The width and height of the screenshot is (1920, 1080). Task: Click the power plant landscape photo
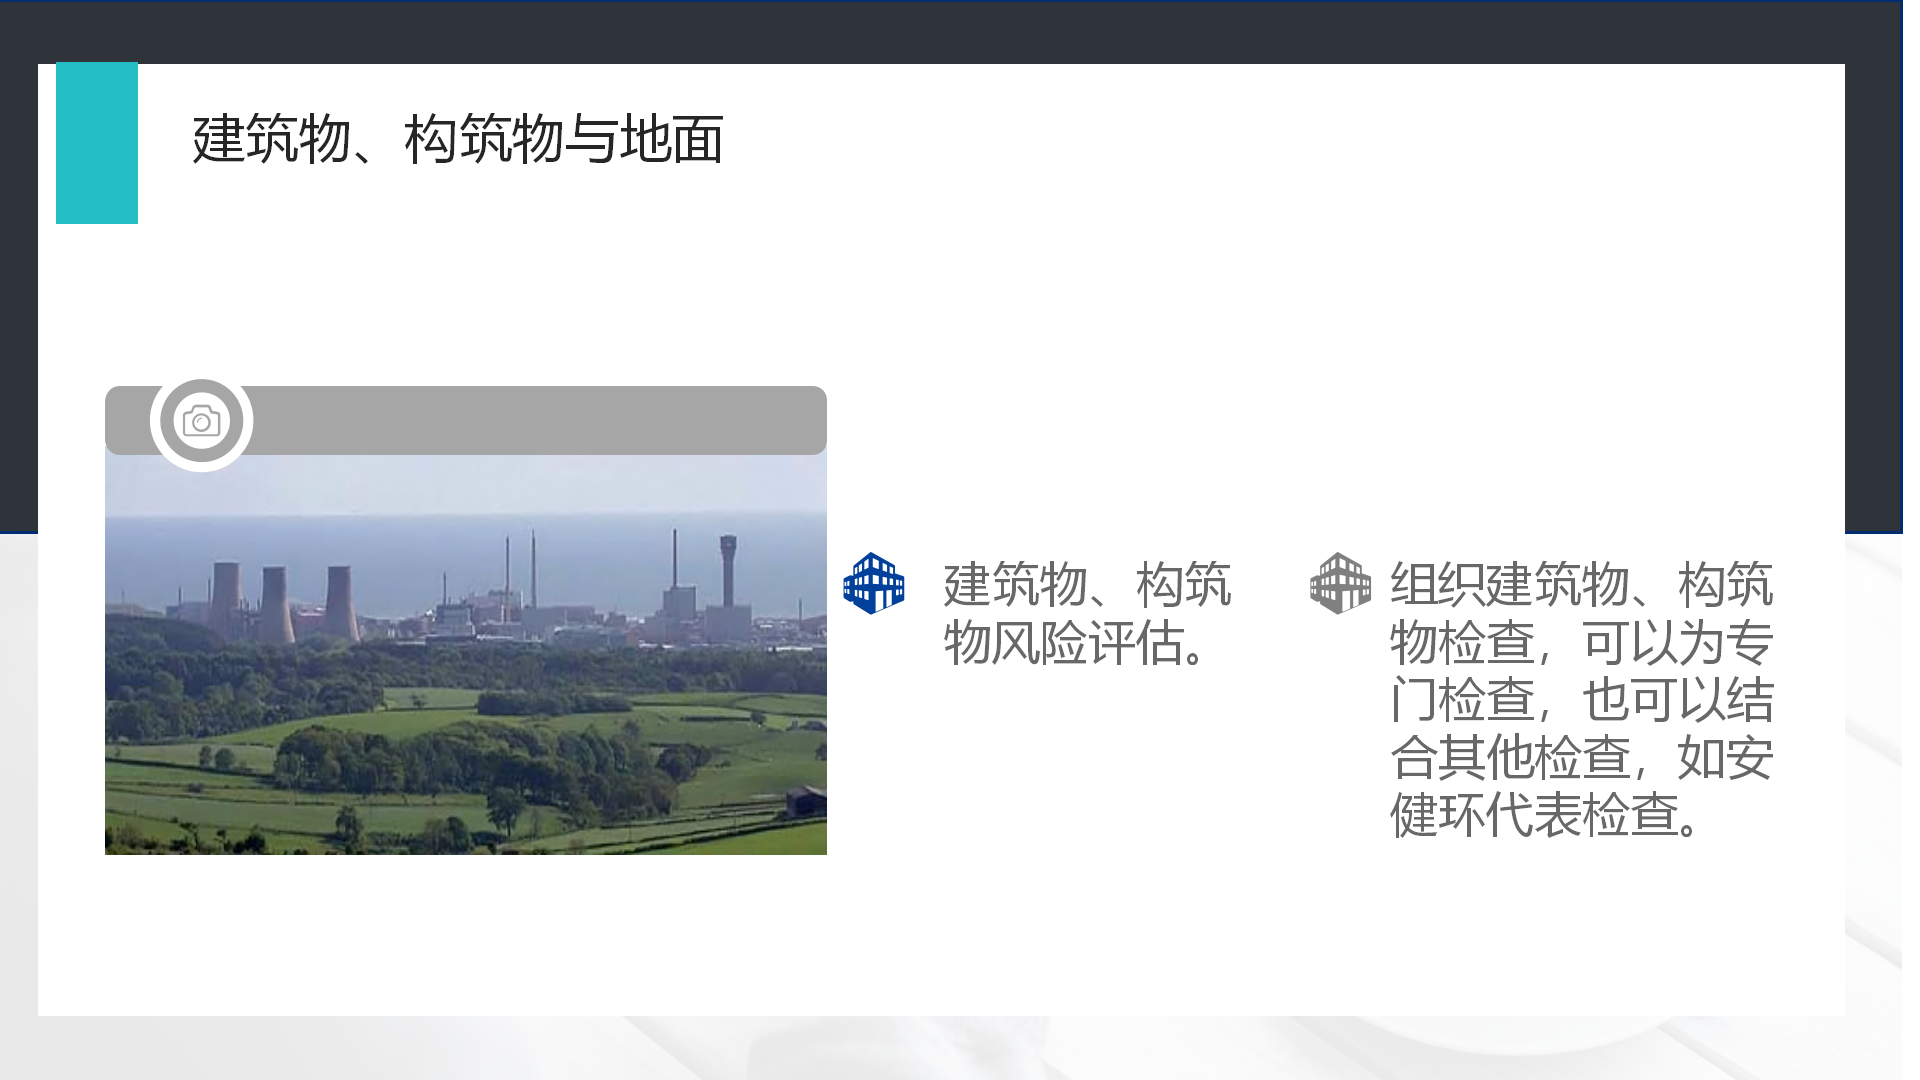click(x=466, y=654)
